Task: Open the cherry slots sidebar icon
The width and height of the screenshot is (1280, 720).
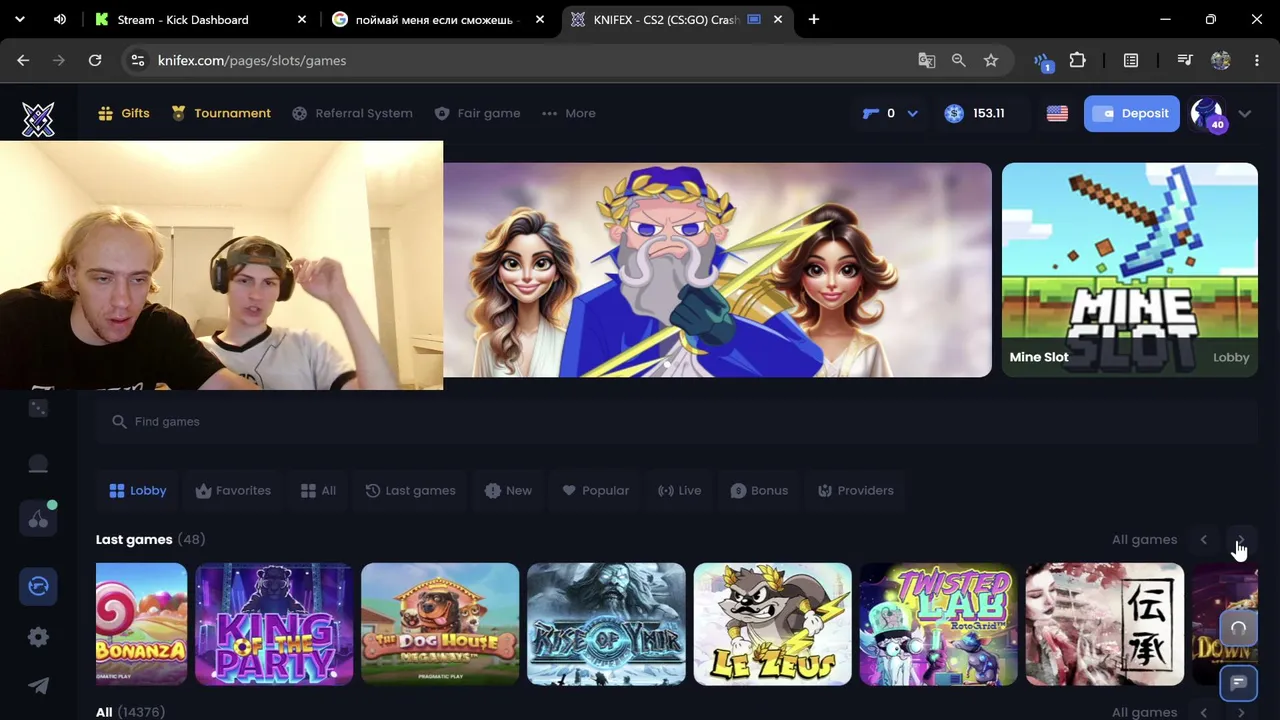Action: 38,518
